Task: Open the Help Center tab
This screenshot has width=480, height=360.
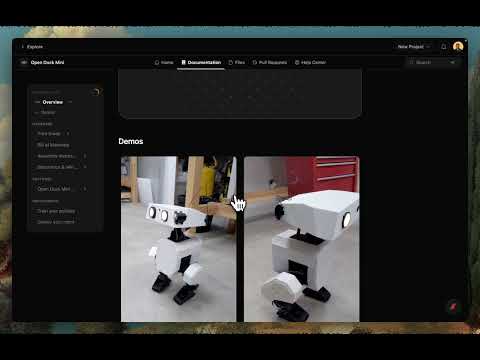Action: tap(310, 62)
